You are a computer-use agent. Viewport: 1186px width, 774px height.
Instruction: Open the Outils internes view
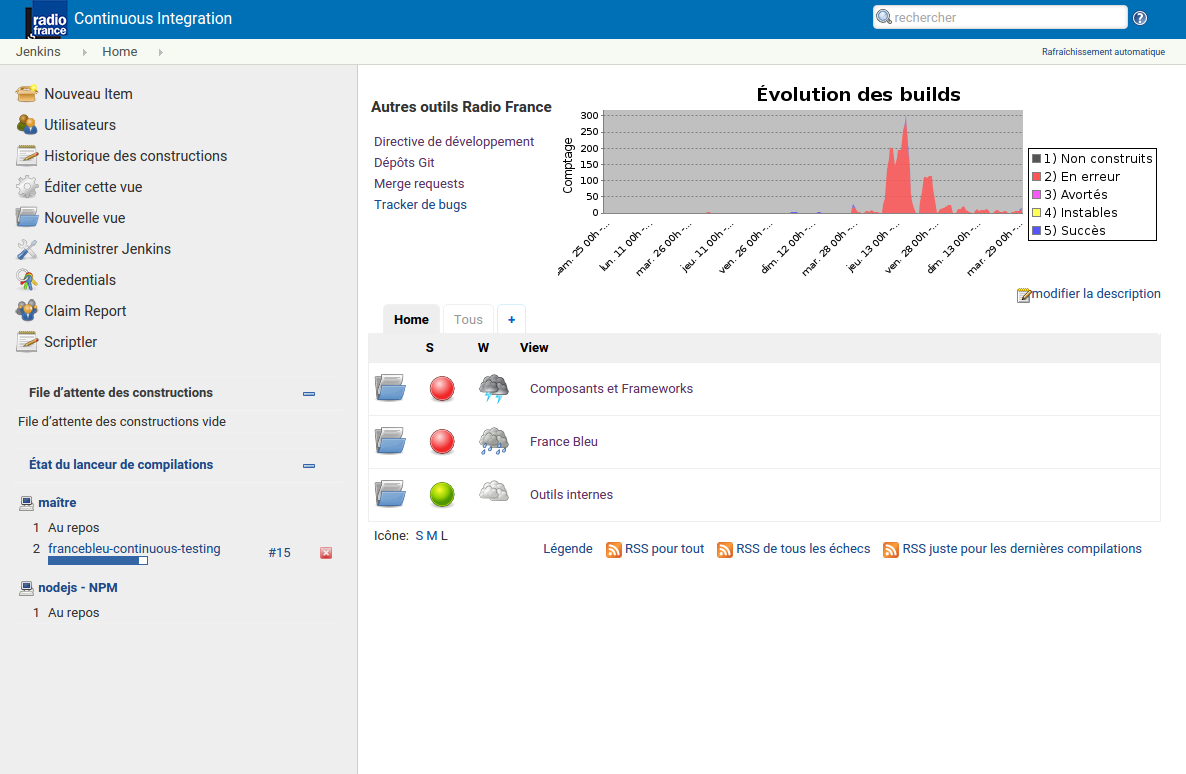coord(571,495)
